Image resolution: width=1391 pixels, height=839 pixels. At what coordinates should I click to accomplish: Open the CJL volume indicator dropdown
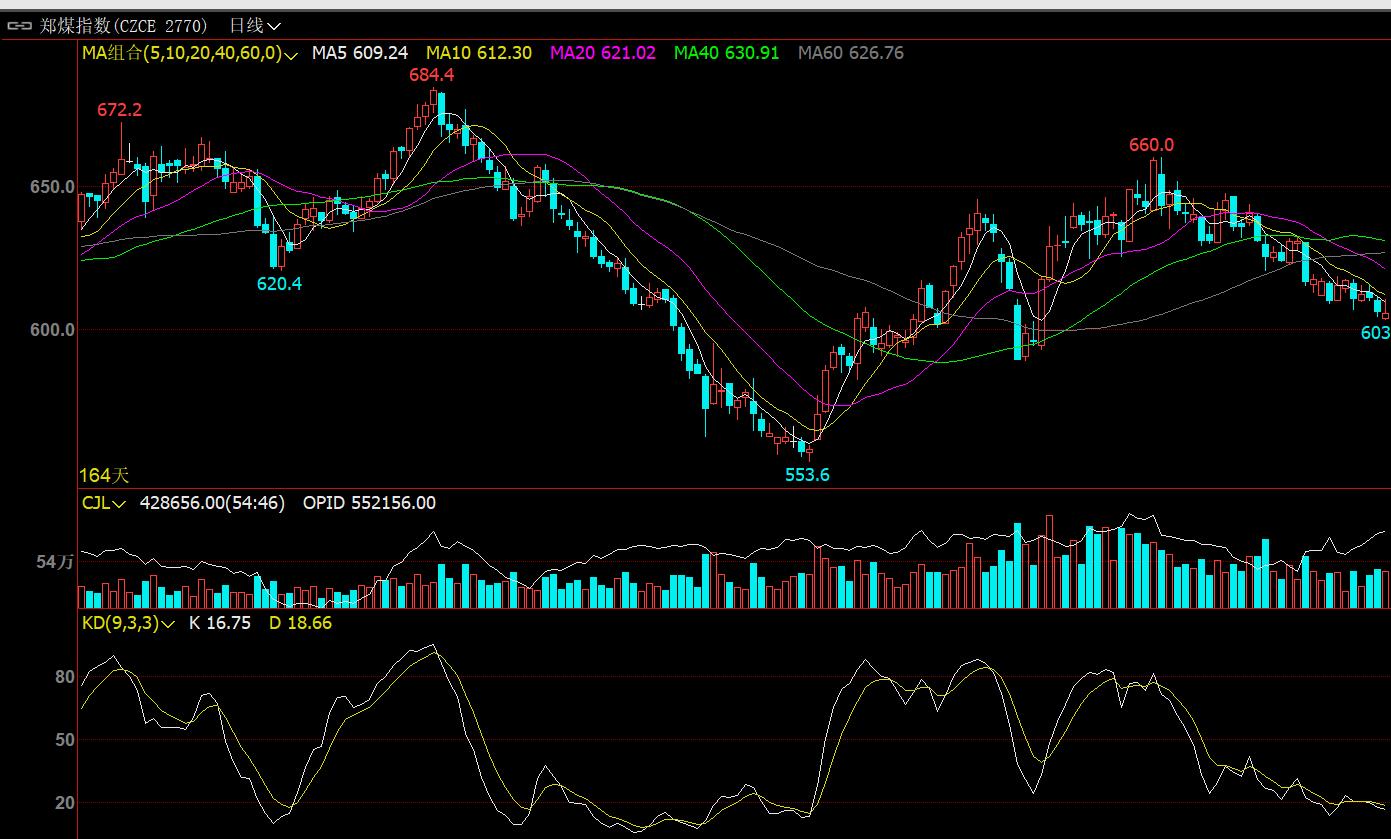click(x=103, y=503)
